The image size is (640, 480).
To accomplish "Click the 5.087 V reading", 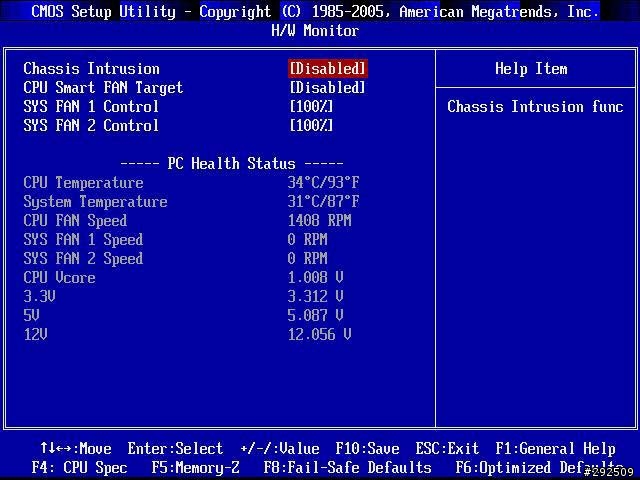I will (x=316, y=315).
